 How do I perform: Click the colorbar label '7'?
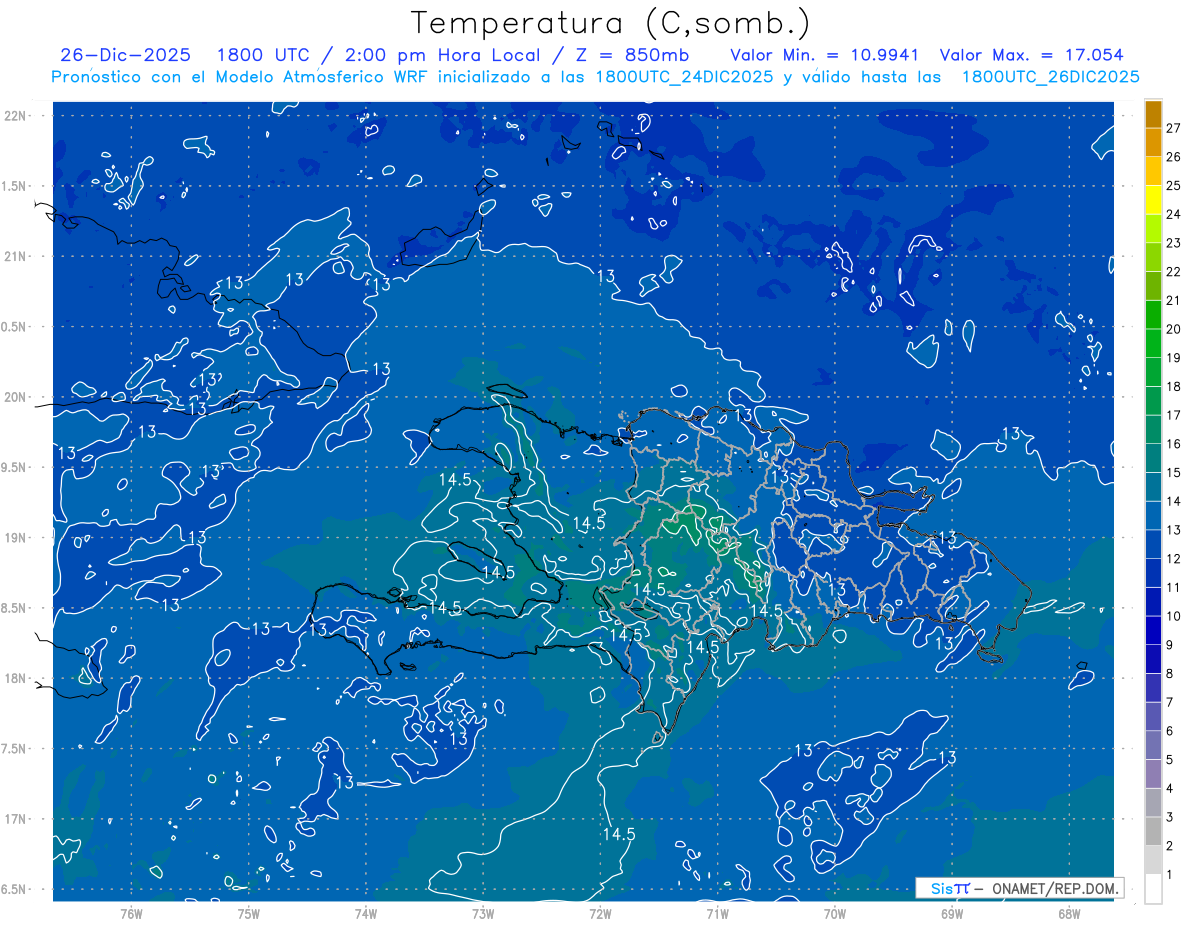pos(1170,702)
